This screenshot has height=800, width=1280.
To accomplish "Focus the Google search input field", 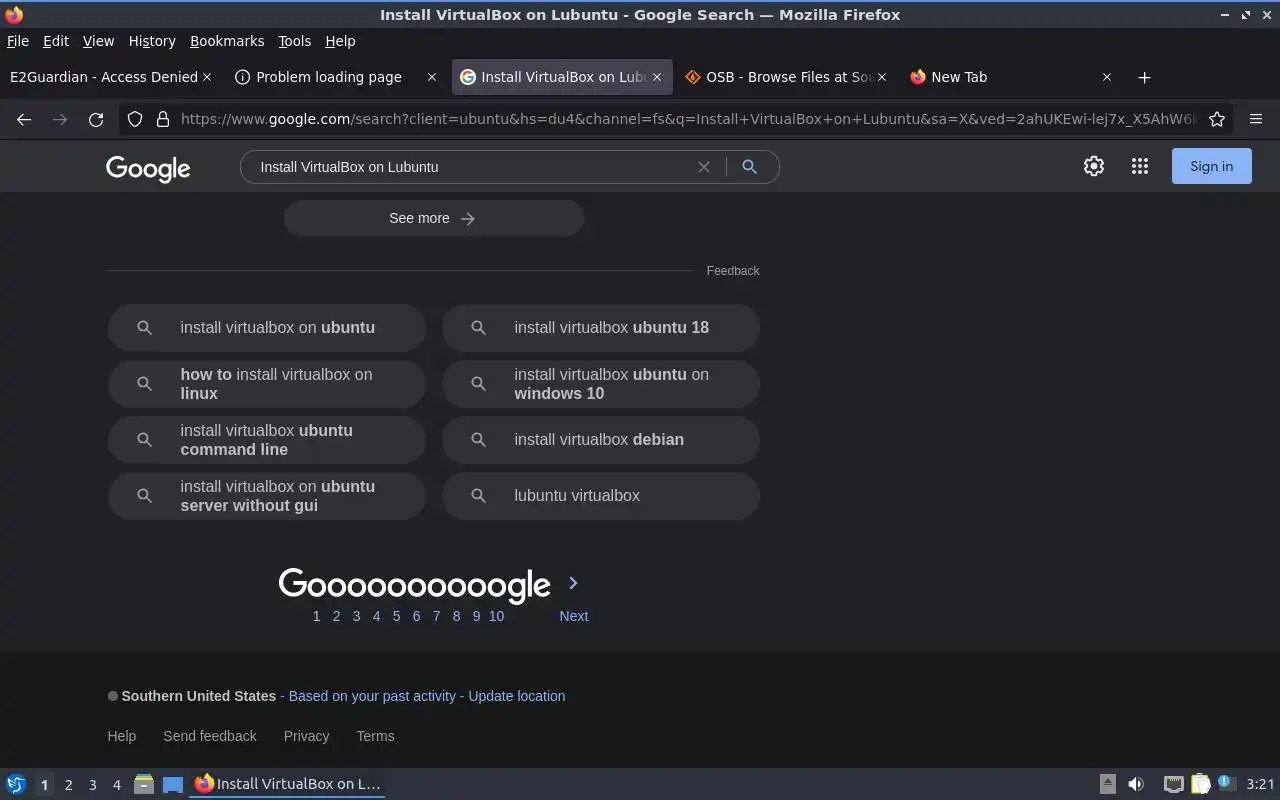I will [x=470, y=167].
